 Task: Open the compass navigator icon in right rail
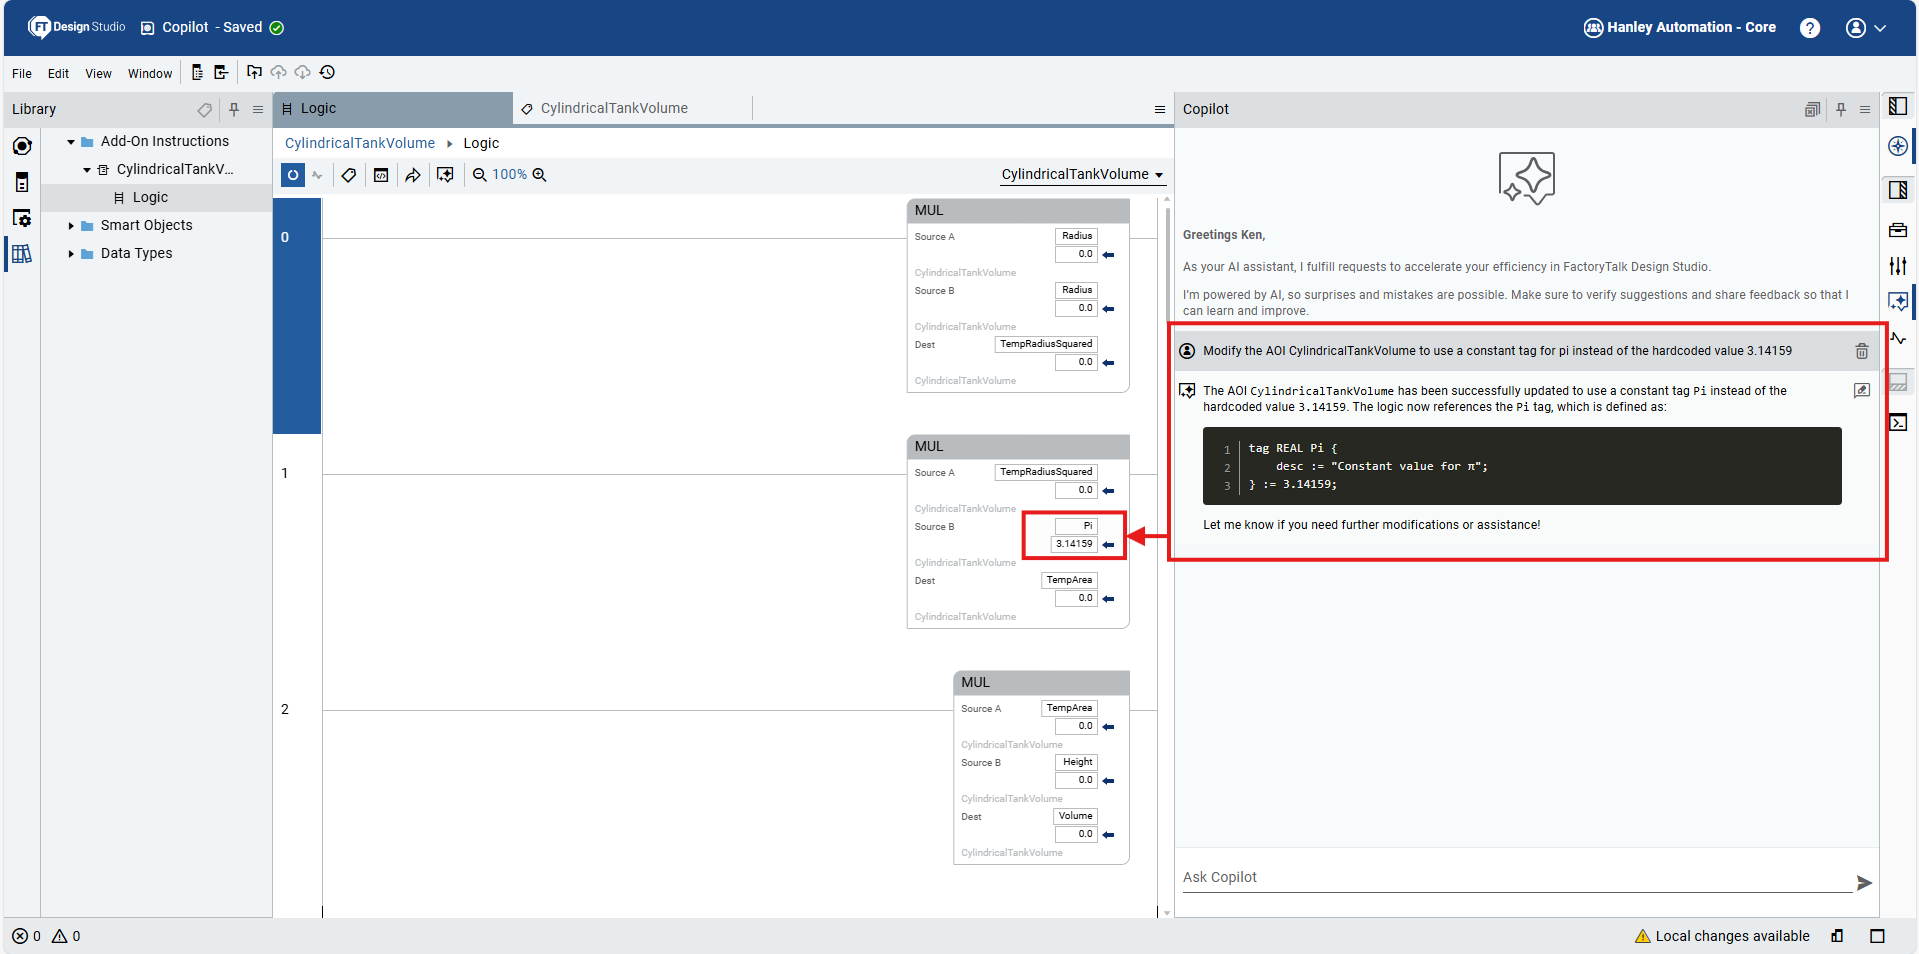(1898, 146)
